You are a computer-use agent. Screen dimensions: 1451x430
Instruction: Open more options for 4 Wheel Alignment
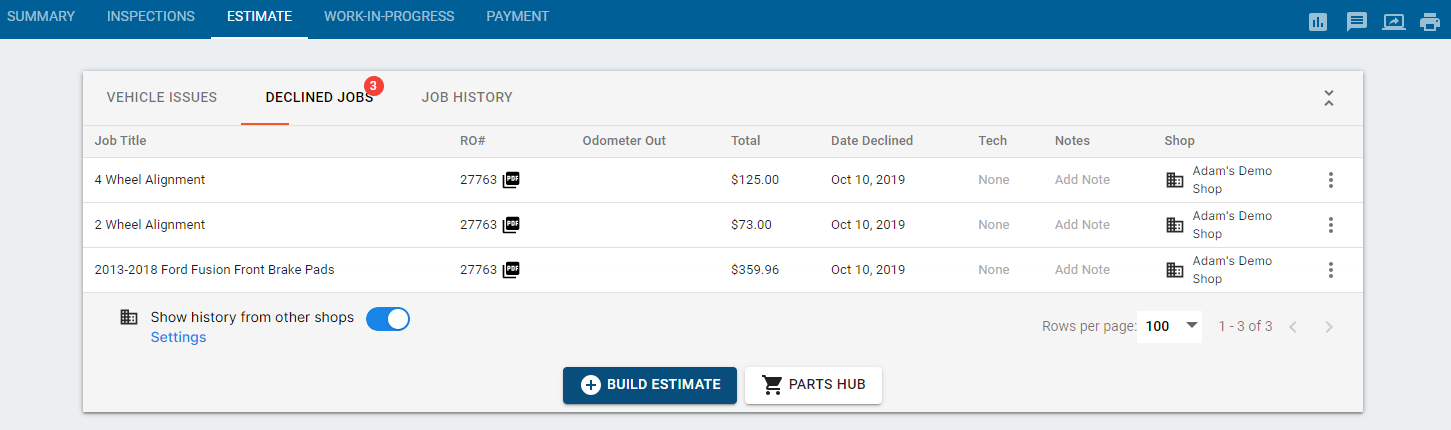(x=1330, y=180)
